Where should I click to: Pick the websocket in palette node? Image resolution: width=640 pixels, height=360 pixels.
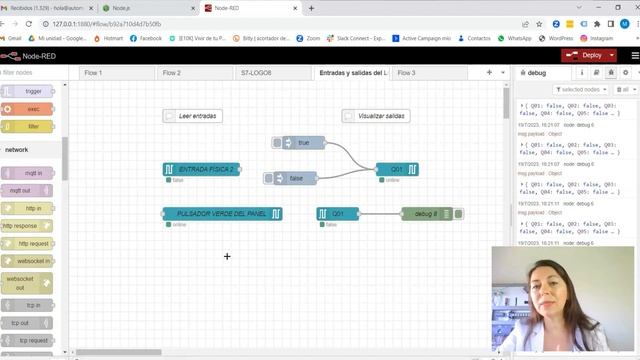click(27, 261)
